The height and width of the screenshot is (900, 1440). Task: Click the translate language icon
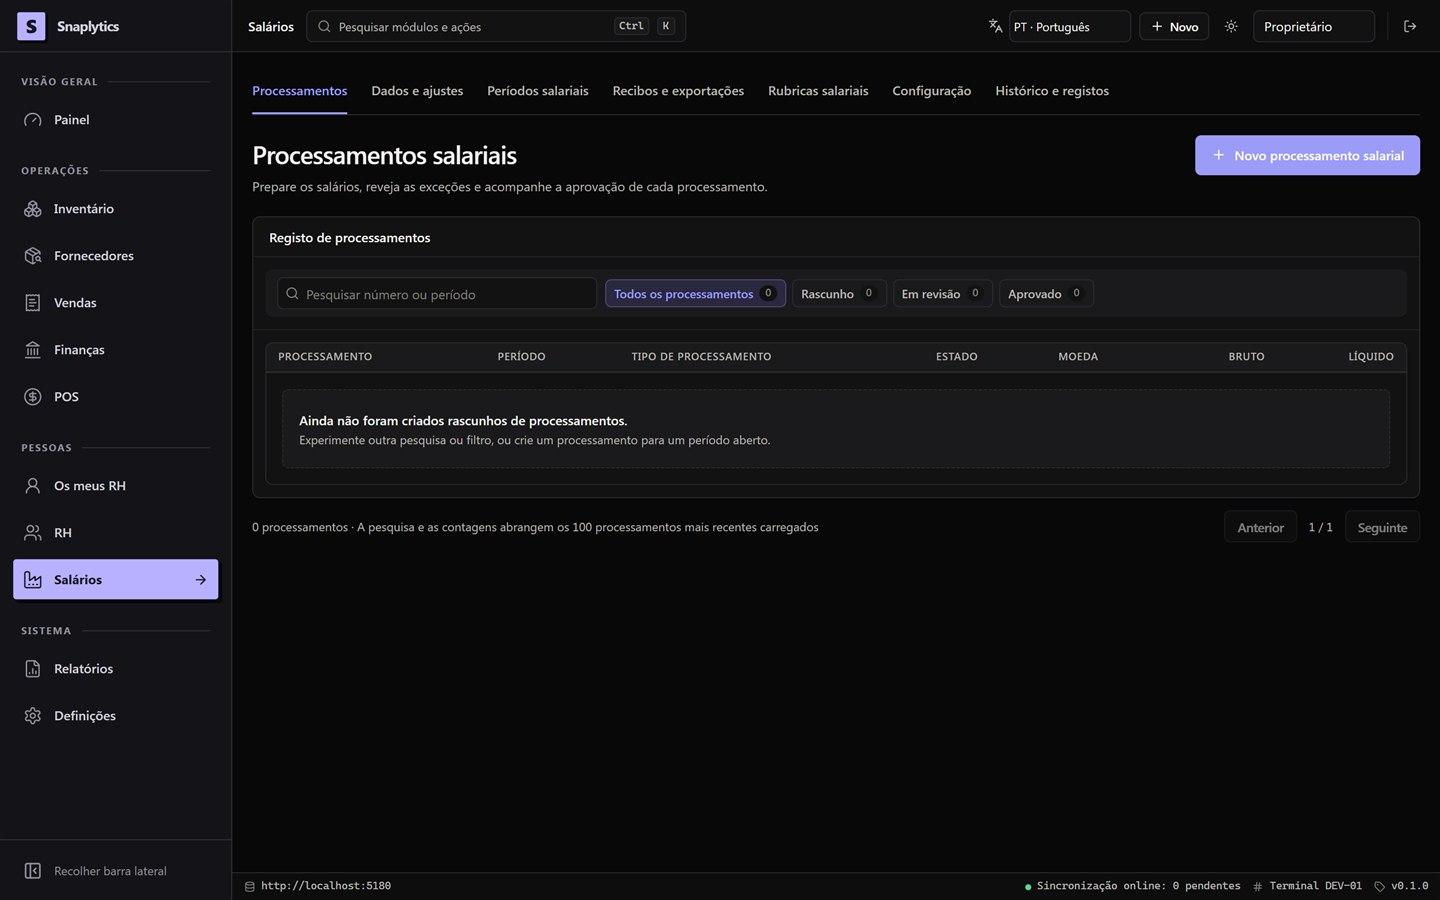point(995,27)
